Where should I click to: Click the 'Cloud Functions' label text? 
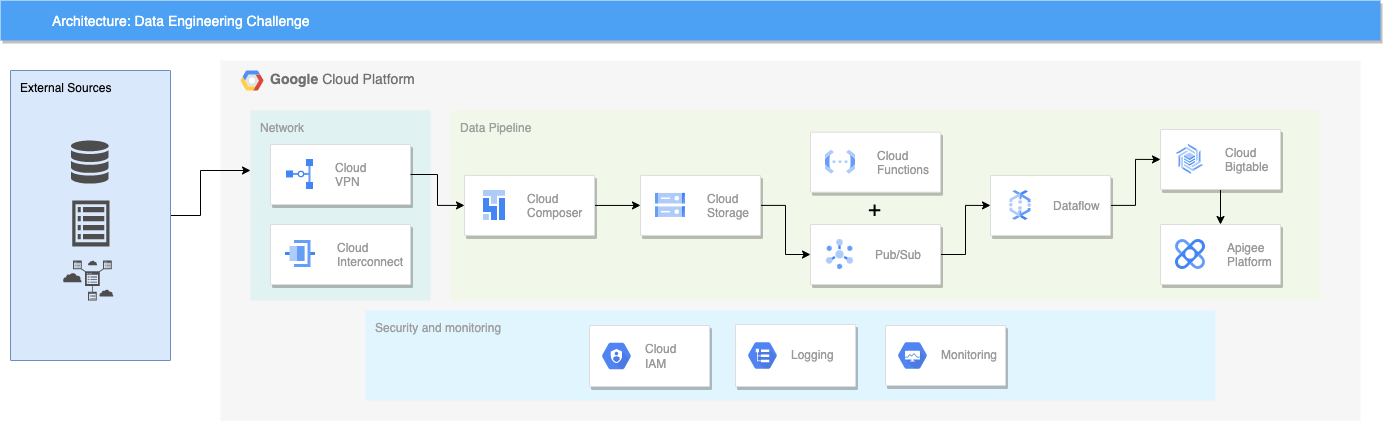[903, 163]
